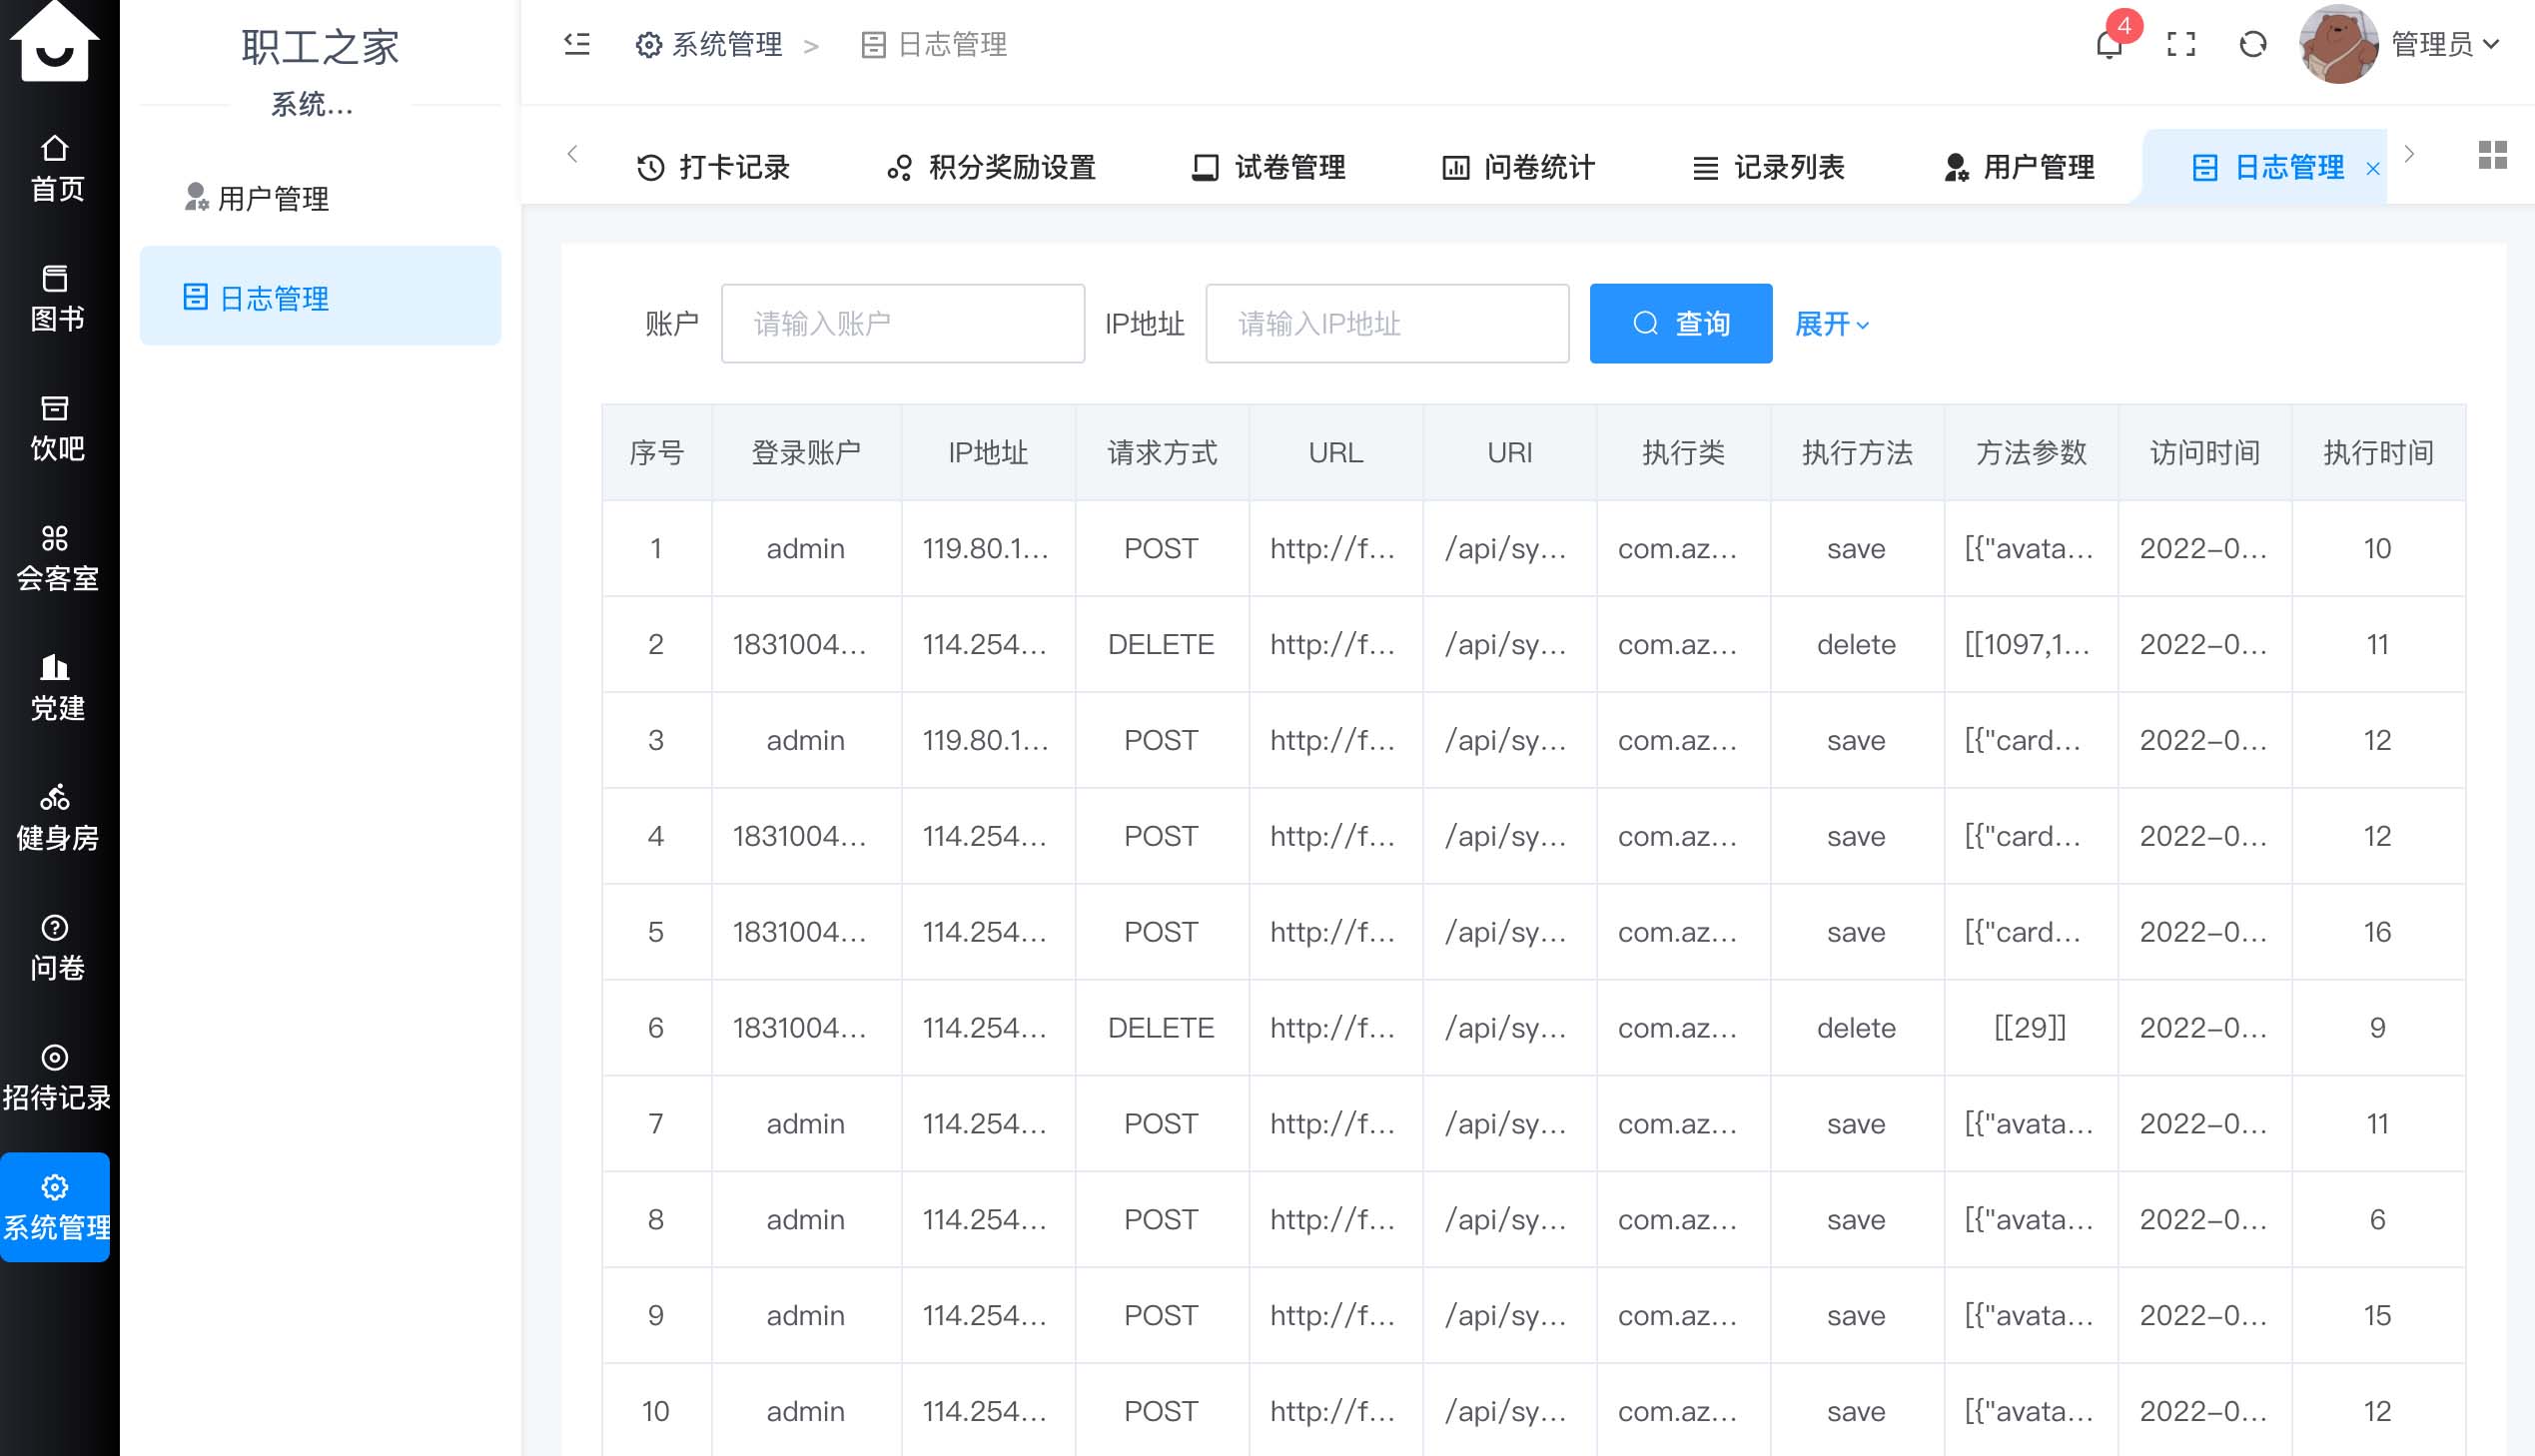The width and height of the screenshot is (2535, 1456).
Task: Click the refresh page icon
Action: [x=2252, y=44]
